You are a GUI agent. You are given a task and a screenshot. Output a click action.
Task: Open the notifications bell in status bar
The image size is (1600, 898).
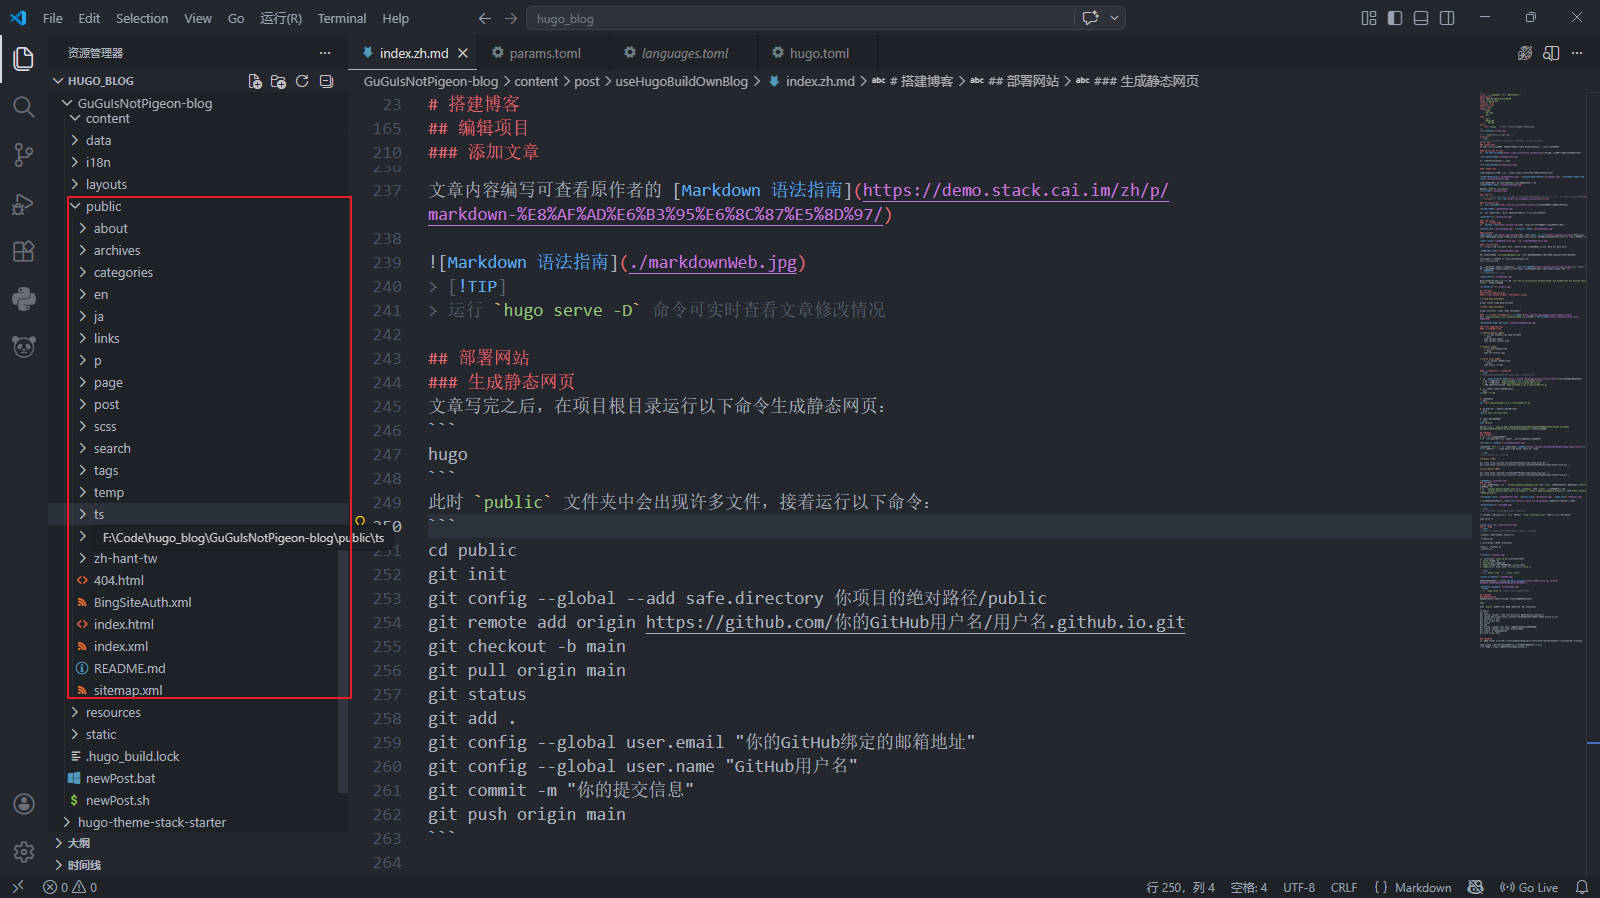[x=1582, y=887]
